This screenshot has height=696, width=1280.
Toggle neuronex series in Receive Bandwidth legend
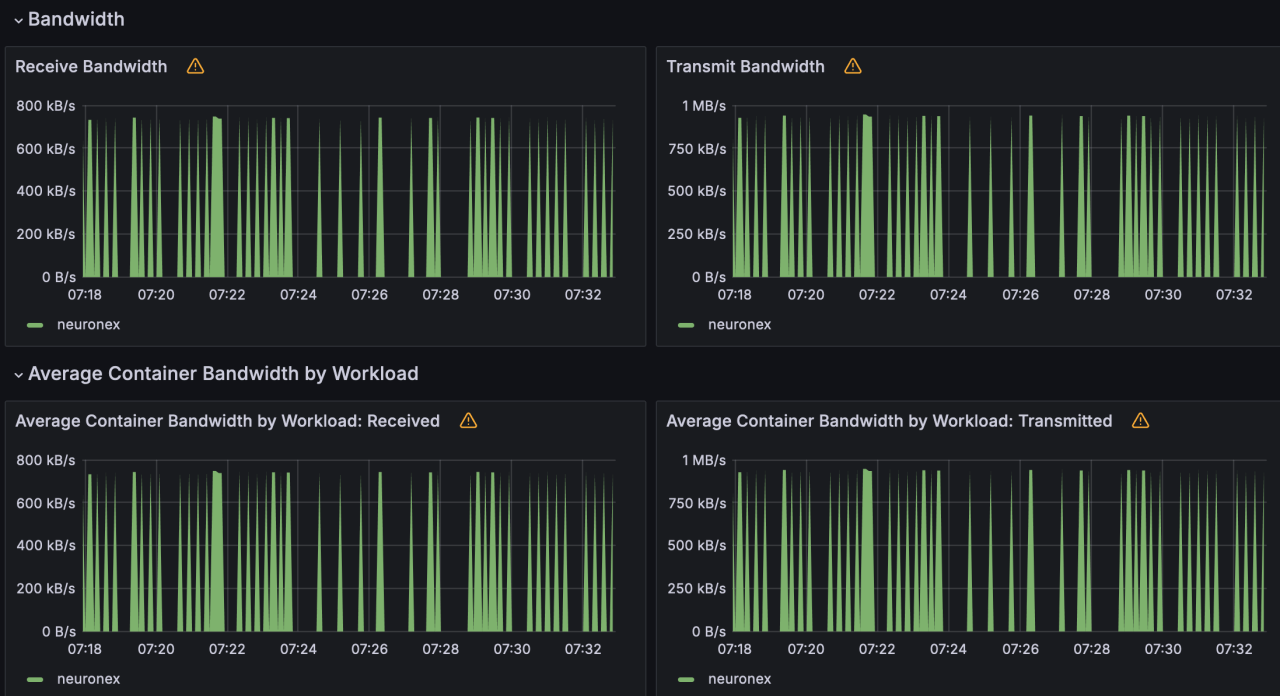pos(88,324)
